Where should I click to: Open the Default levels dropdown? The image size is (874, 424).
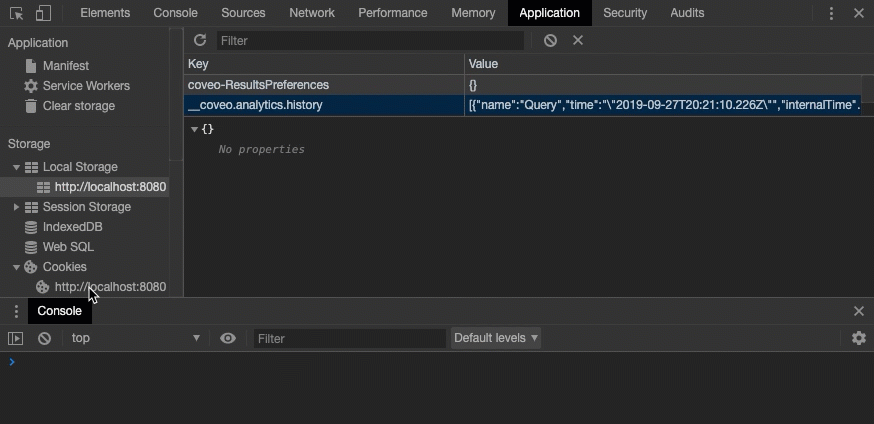coord(496,338)
